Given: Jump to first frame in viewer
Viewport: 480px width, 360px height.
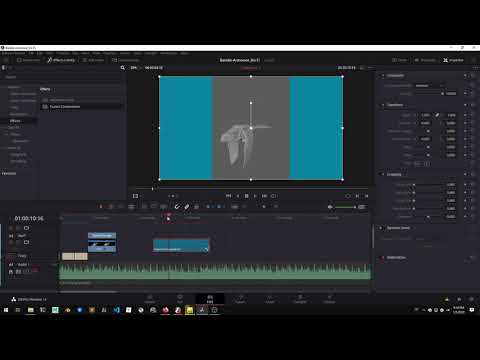Looking at the screenshot, I should (228, 196).
